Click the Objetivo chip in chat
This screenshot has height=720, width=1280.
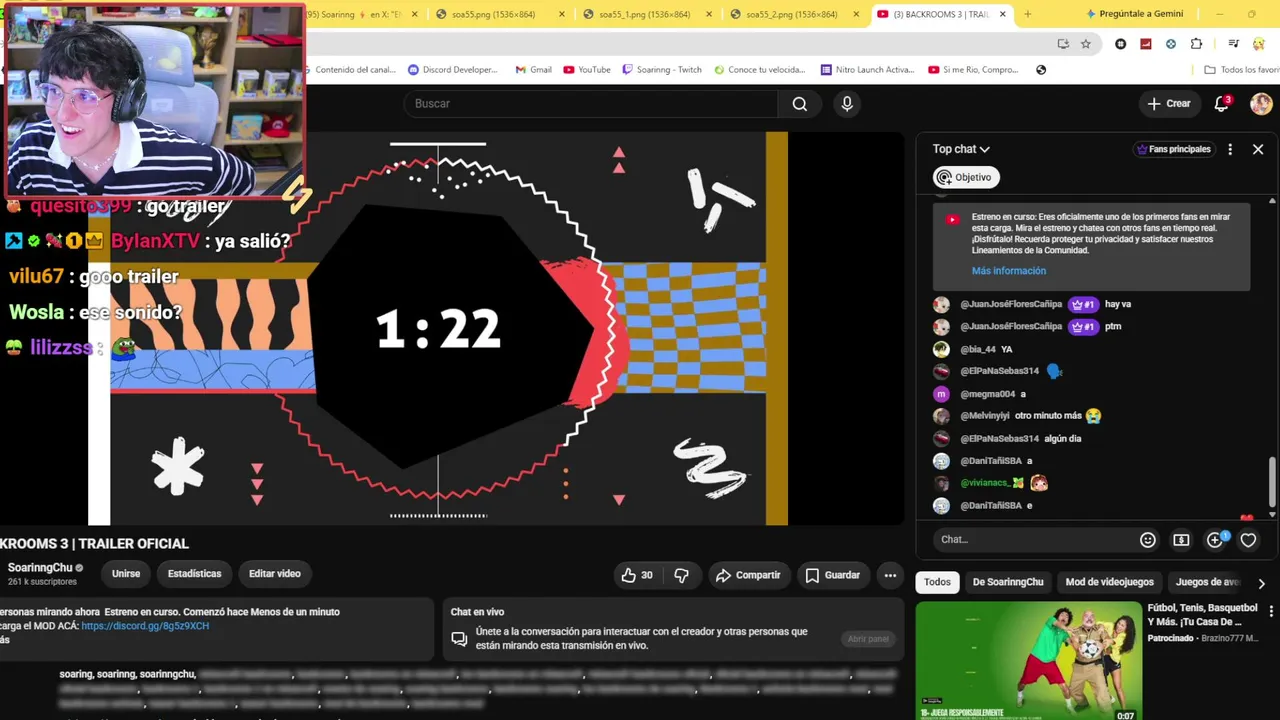(964, 177)
